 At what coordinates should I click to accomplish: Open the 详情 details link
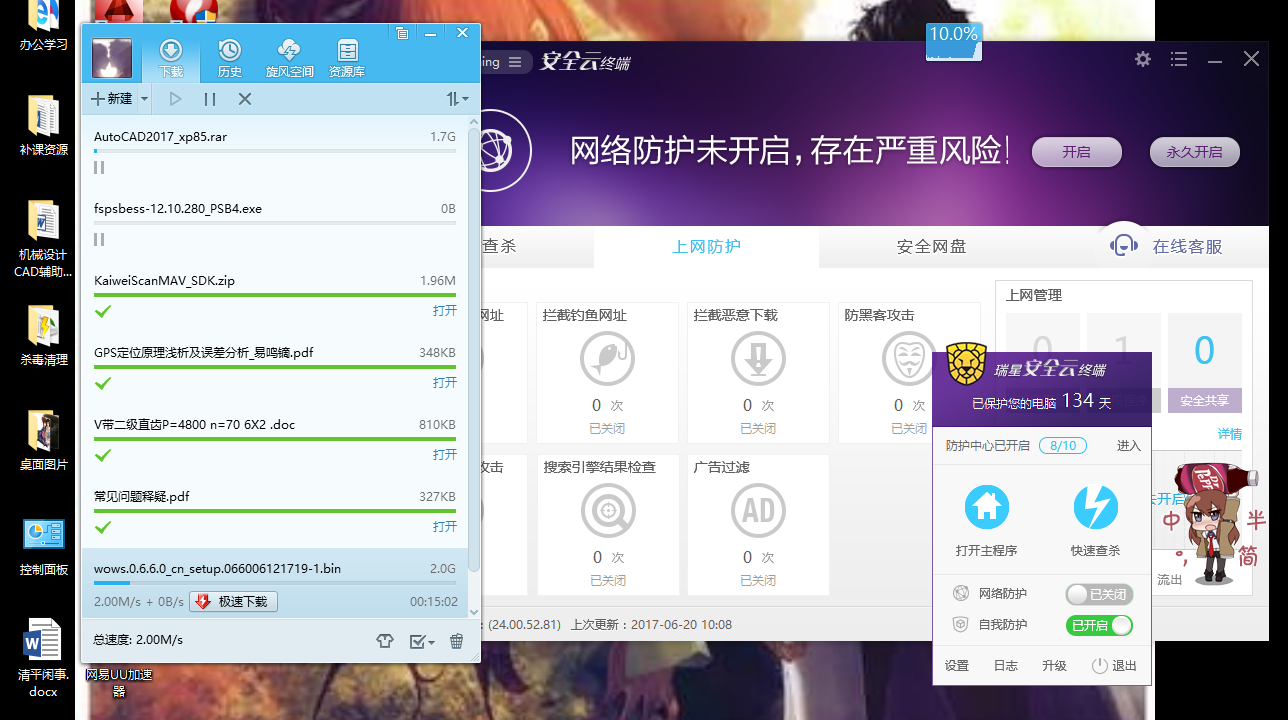1230,434
